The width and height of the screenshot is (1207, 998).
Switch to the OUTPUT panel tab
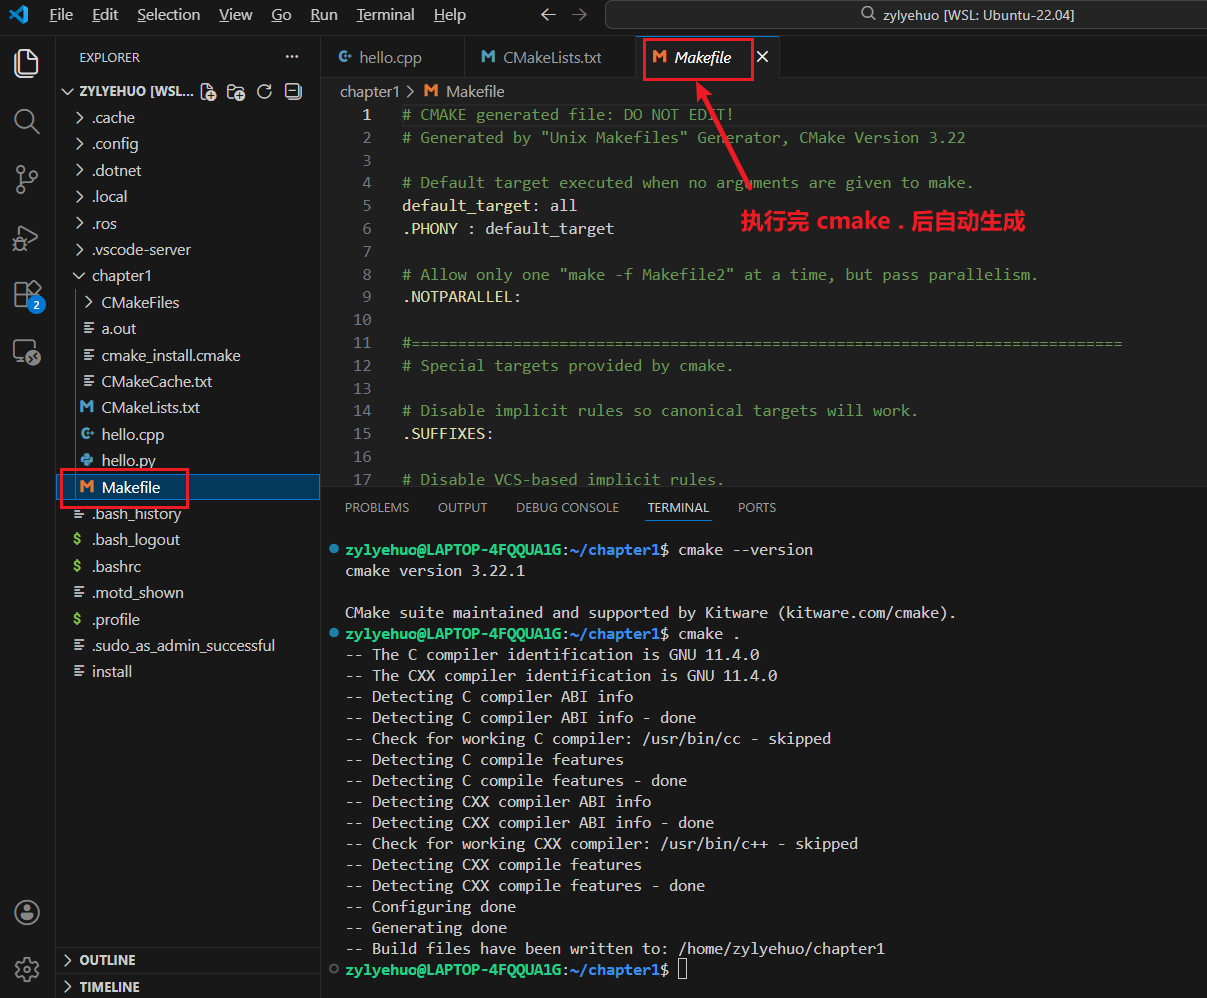(x=463, y=508)
